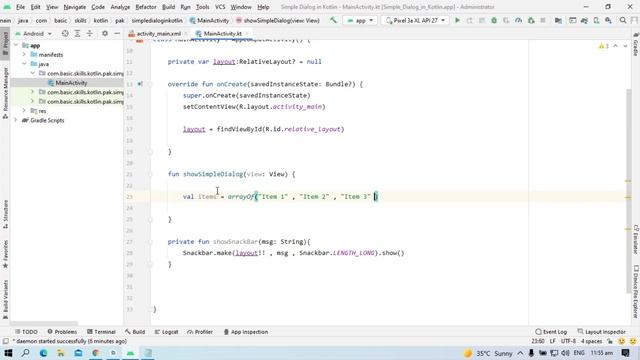Open the TODO tool window
The width and height of the screenshot is (640, 360).
coord(26,332)
